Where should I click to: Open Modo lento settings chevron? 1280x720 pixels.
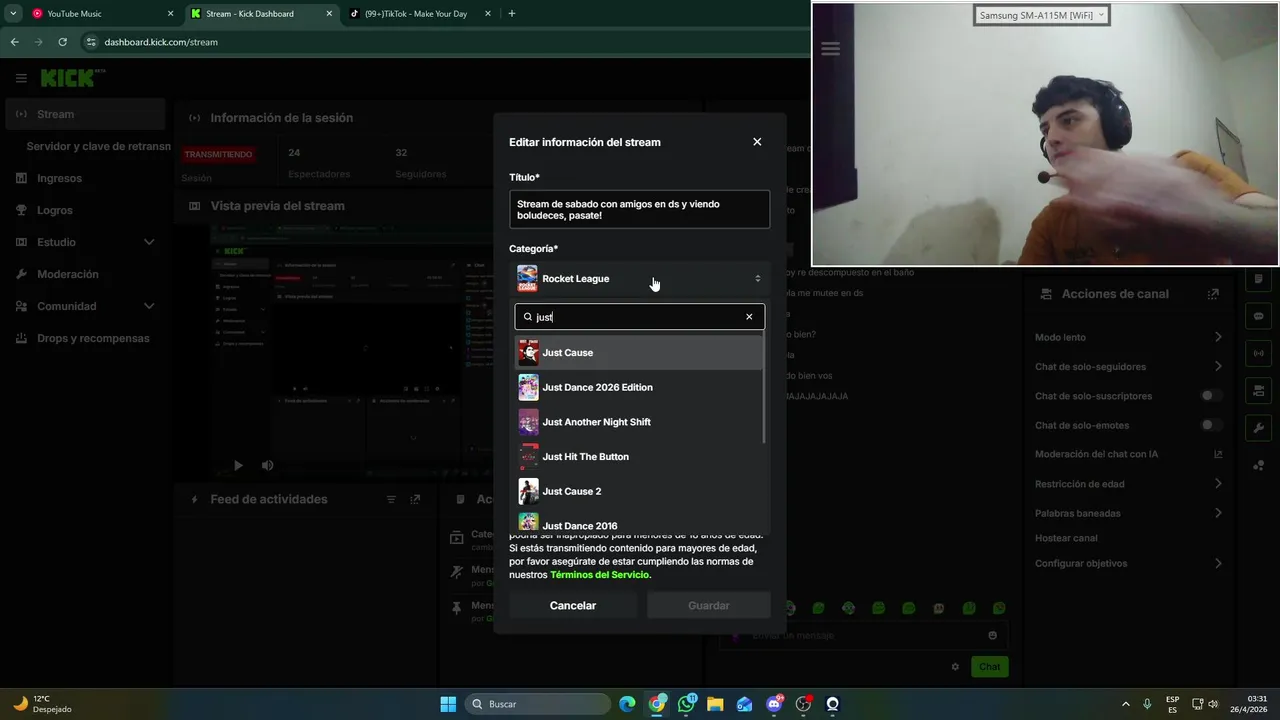[x=1218, y=337]
